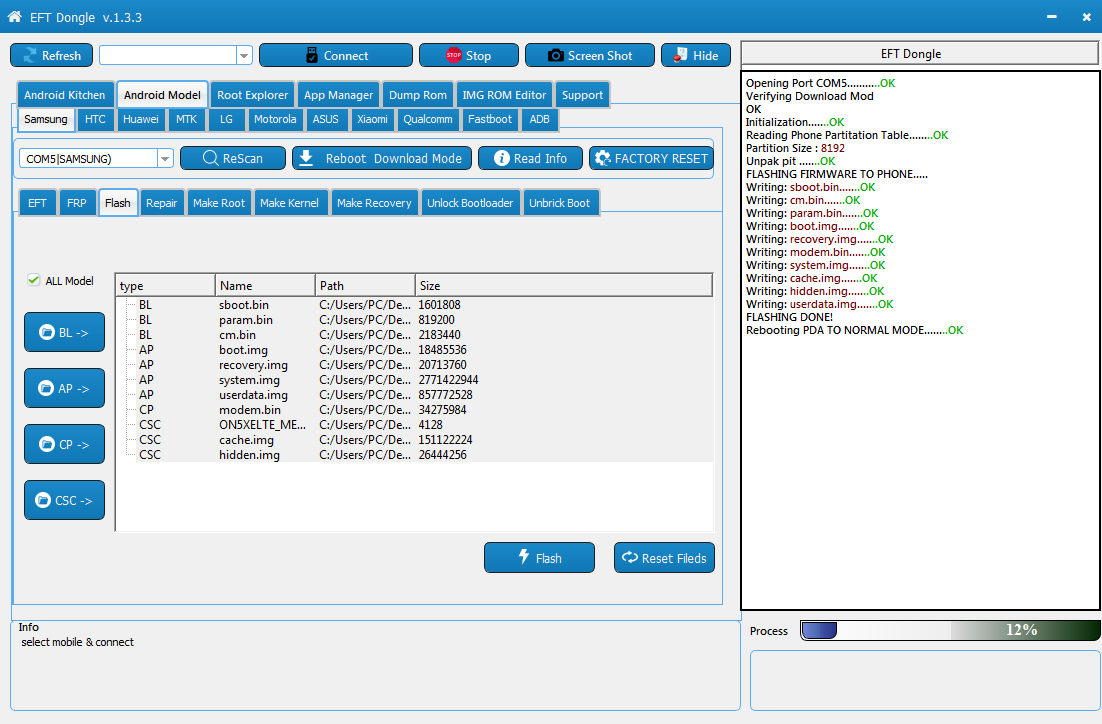Open the Unbrick Boot sub-tab
1102x724 pixels.
click(559, 203)
